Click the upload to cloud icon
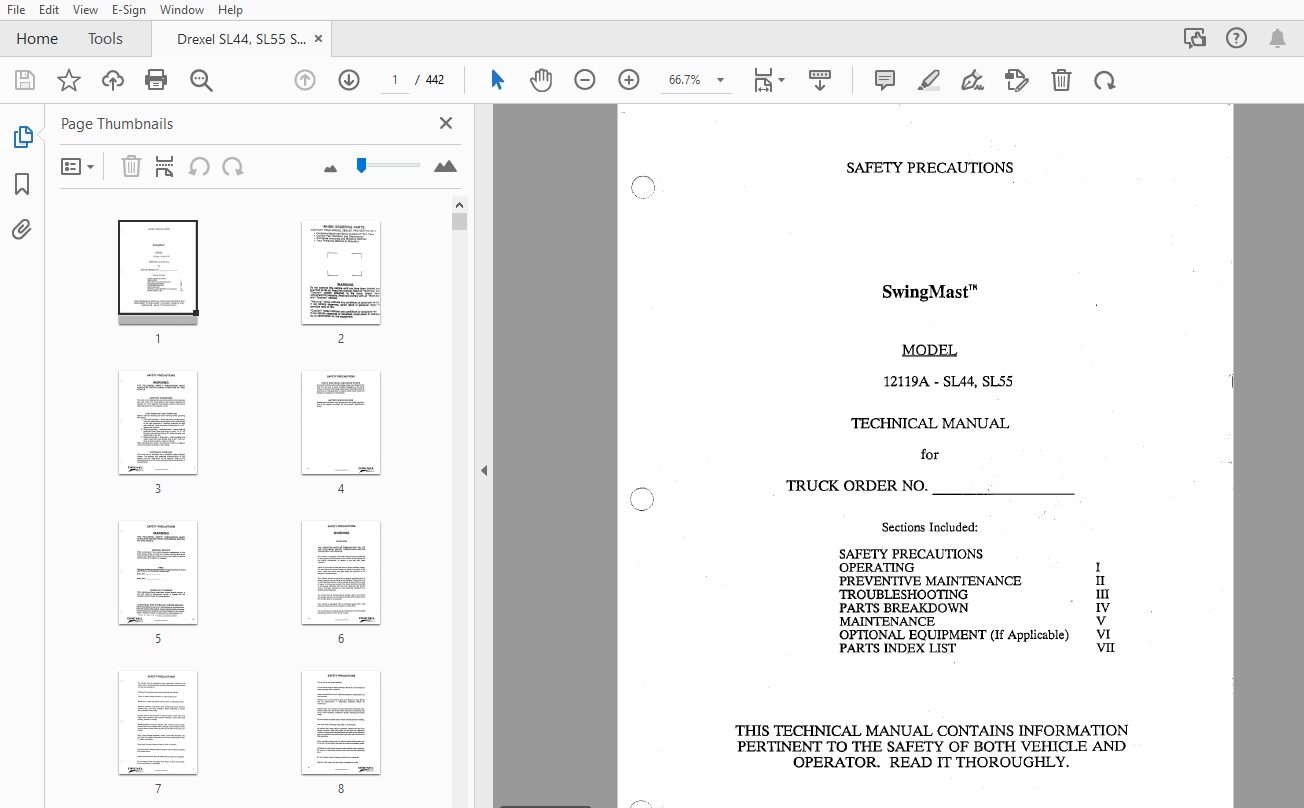Viewport: 1304px width, 808px height. pyautogui.click(x=113, y=80)
